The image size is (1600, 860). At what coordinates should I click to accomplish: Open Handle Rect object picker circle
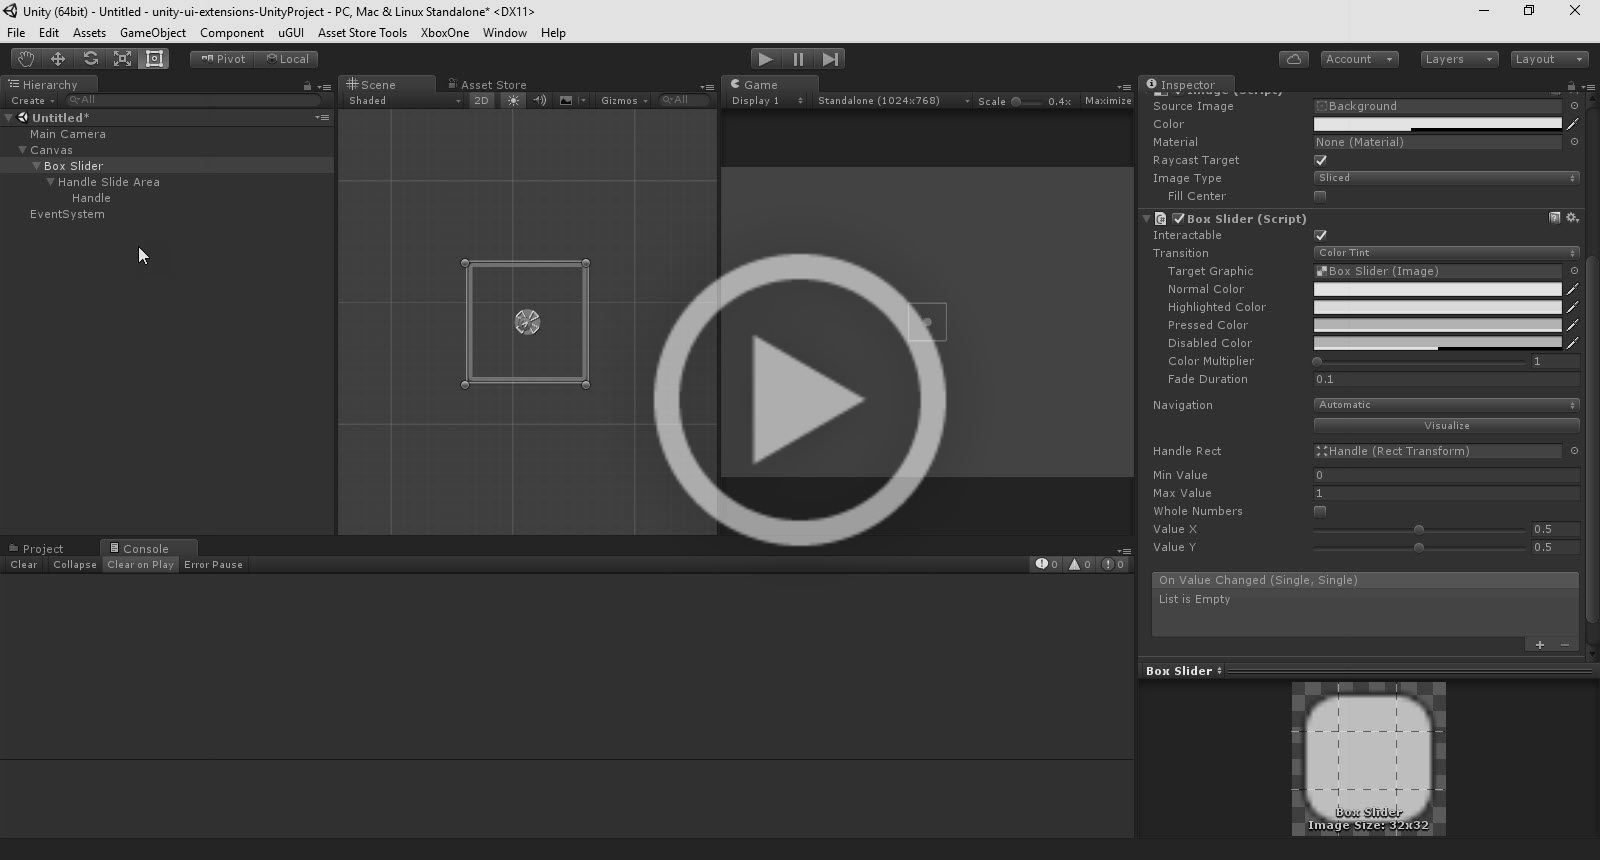click(x=1574, y=451)
